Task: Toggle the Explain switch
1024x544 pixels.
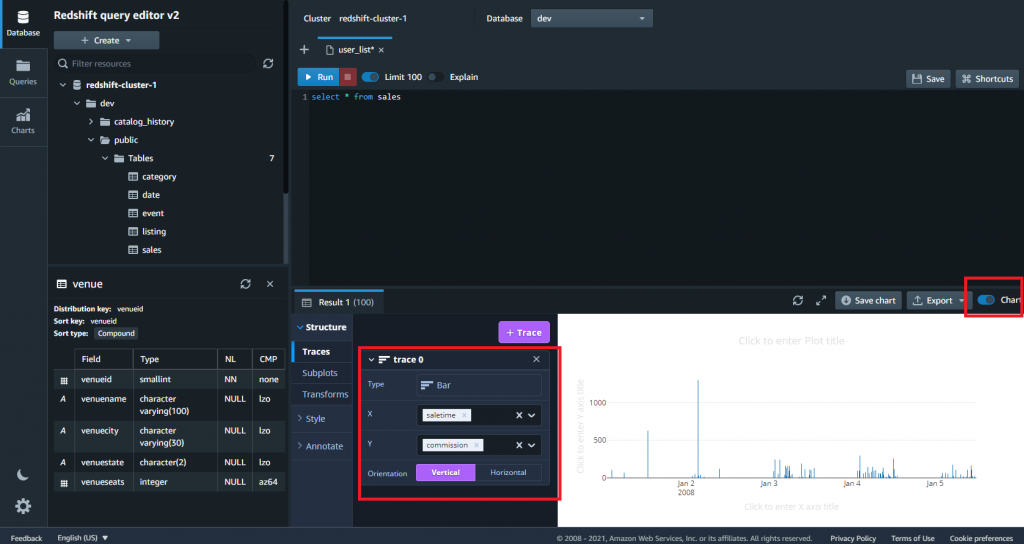Action: click(x=435, y=77)
